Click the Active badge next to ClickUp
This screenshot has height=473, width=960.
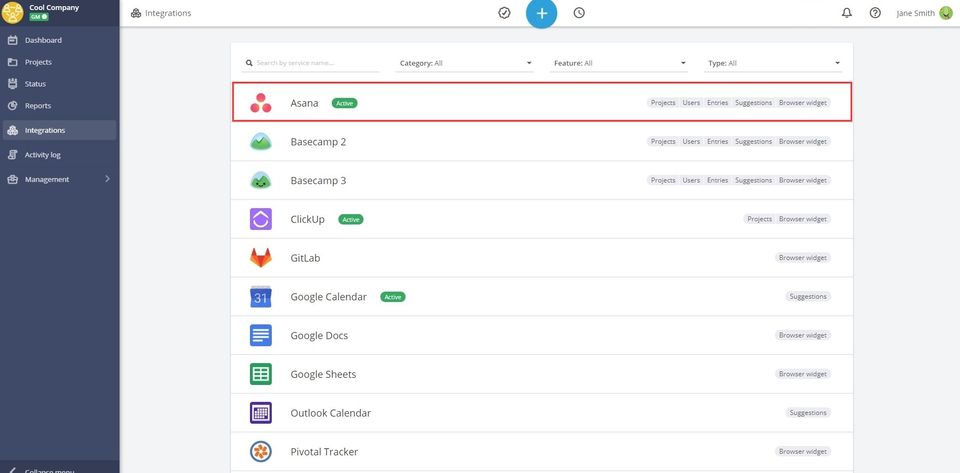click(351, 219)
